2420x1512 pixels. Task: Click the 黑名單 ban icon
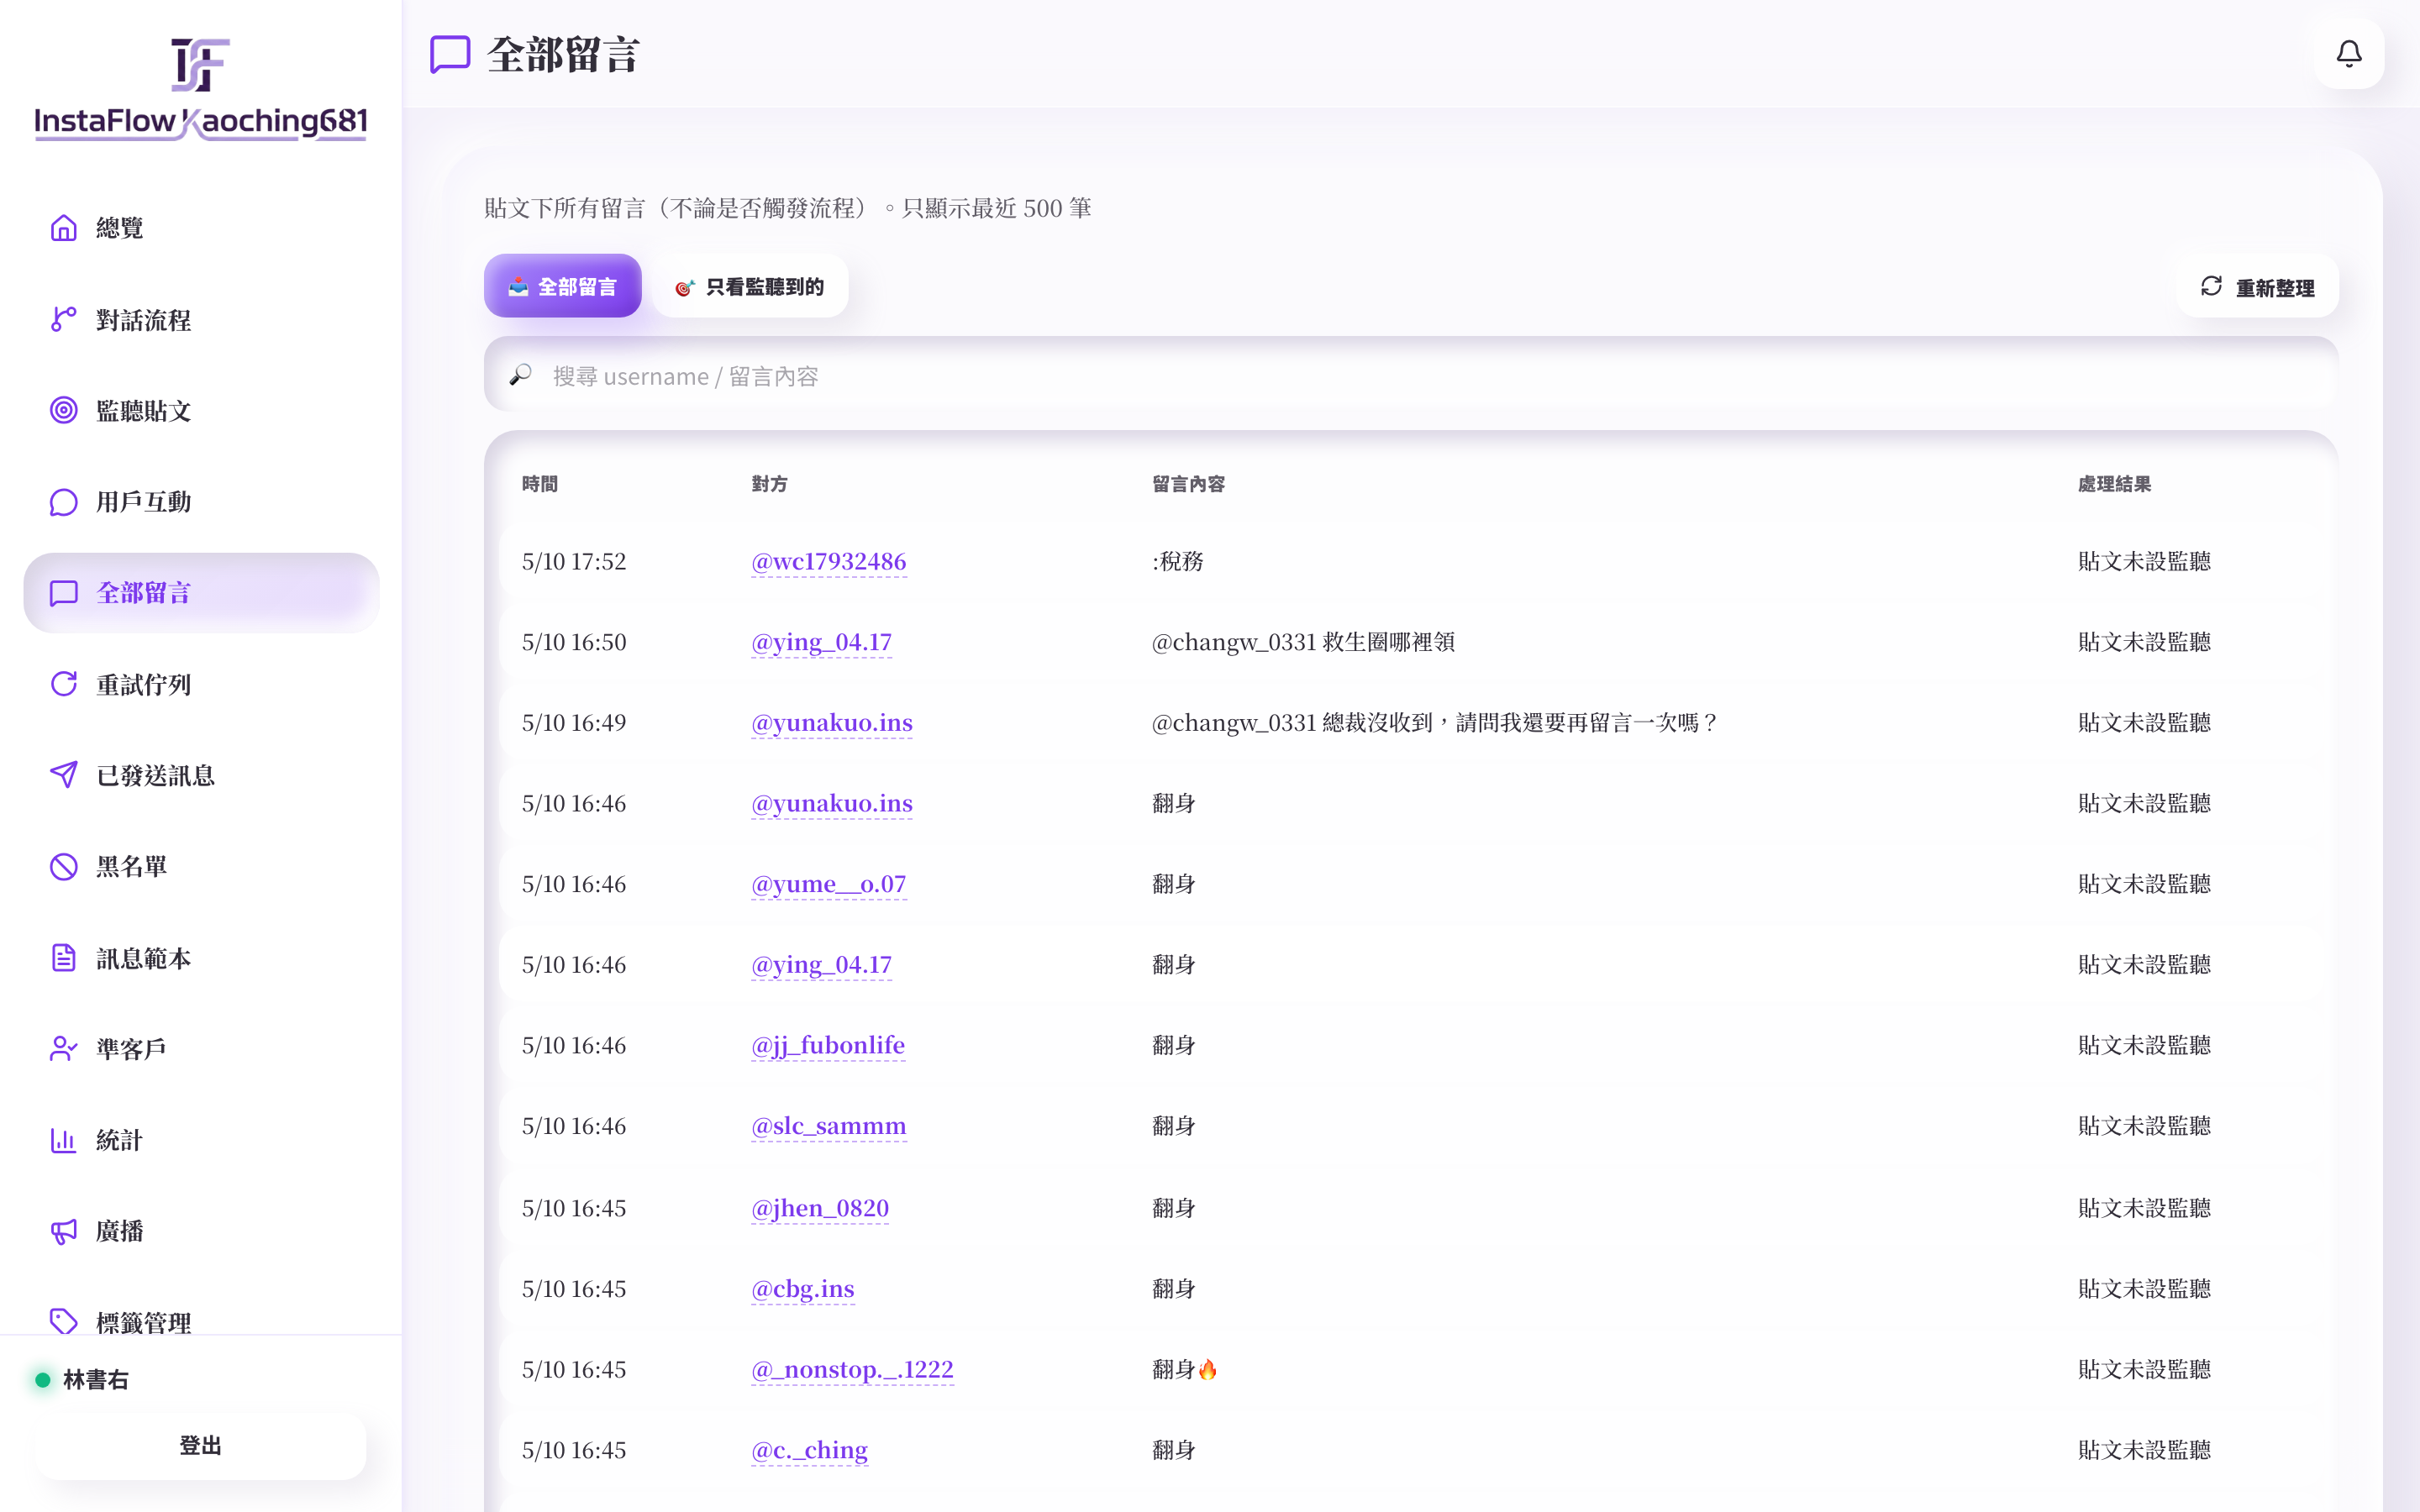pos(64,866)
